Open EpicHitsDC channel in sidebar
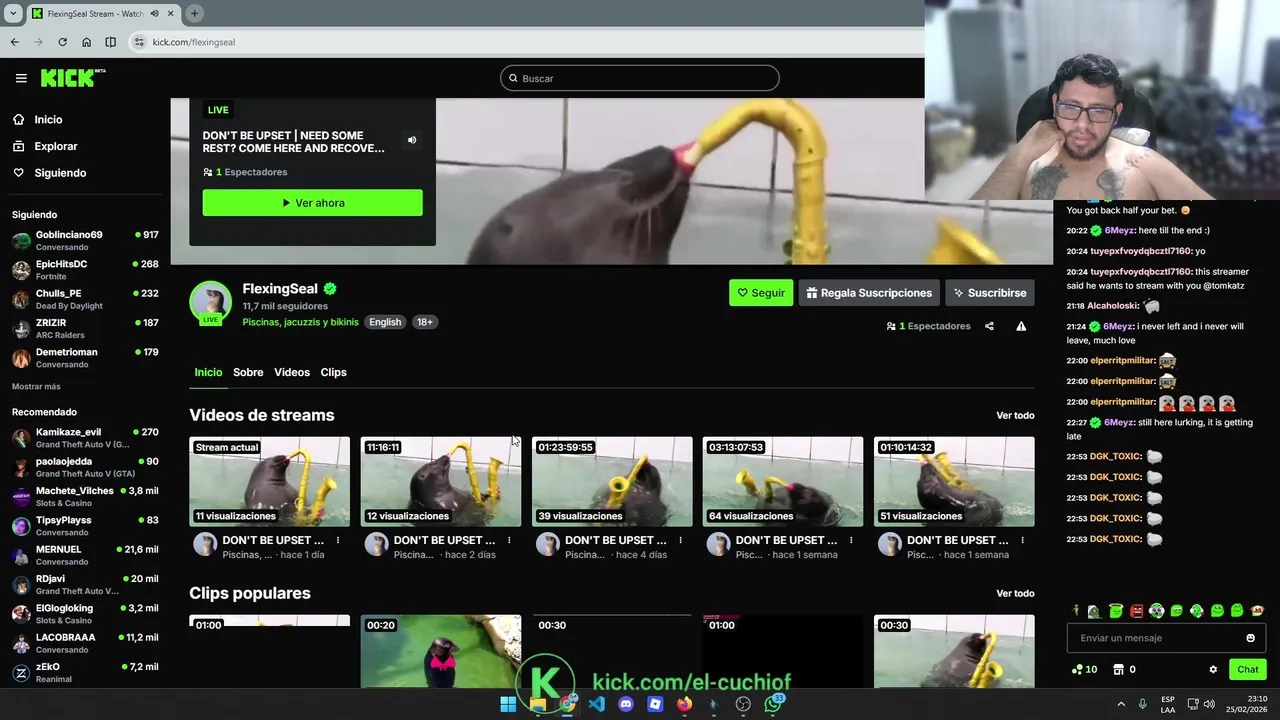Image resolution: width=1280 pixels, height=720 pixels. [85, 269]
